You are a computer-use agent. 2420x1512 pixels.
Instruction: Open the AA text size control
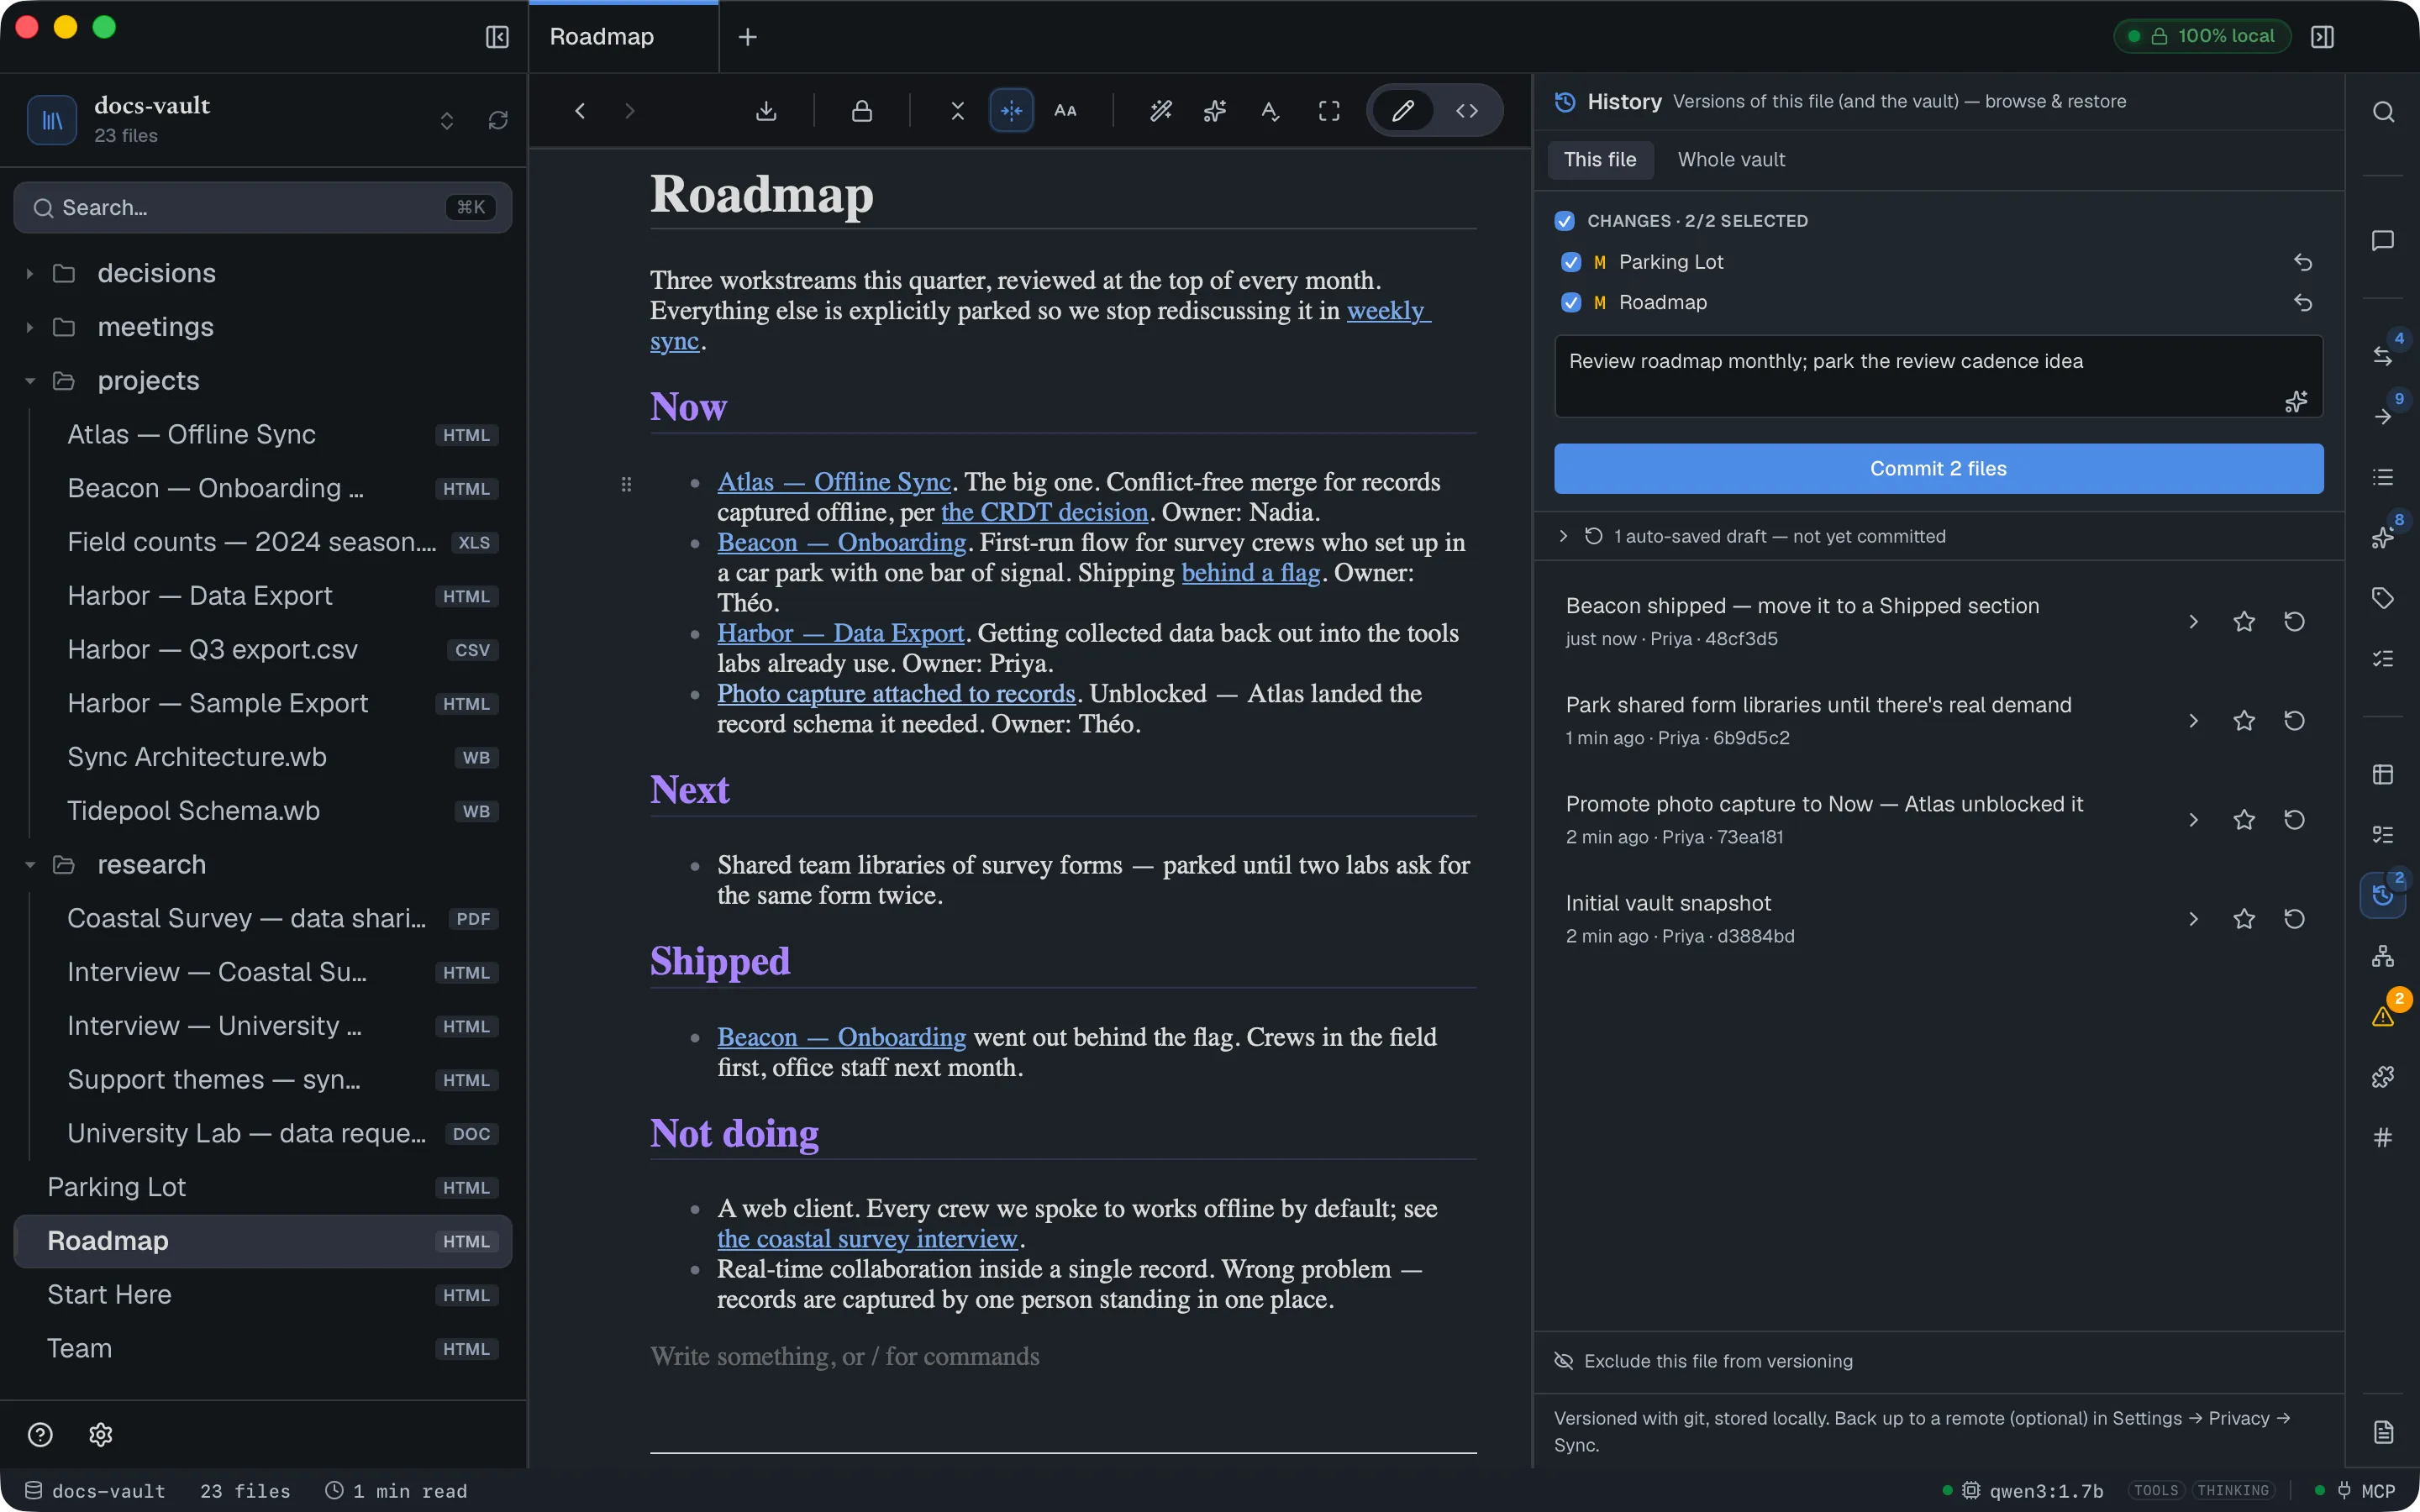pyautogui.click(x=1066, y=111)
